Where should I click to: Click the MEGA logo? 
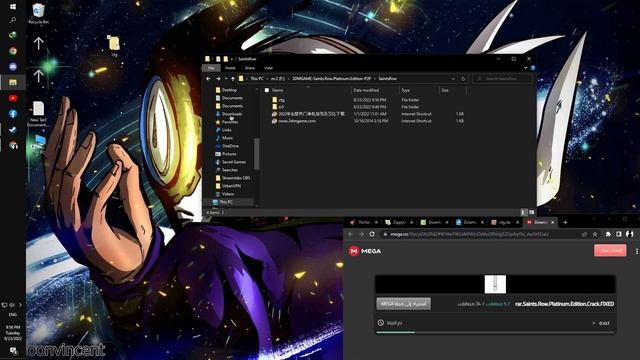click(x=365, y=251)
